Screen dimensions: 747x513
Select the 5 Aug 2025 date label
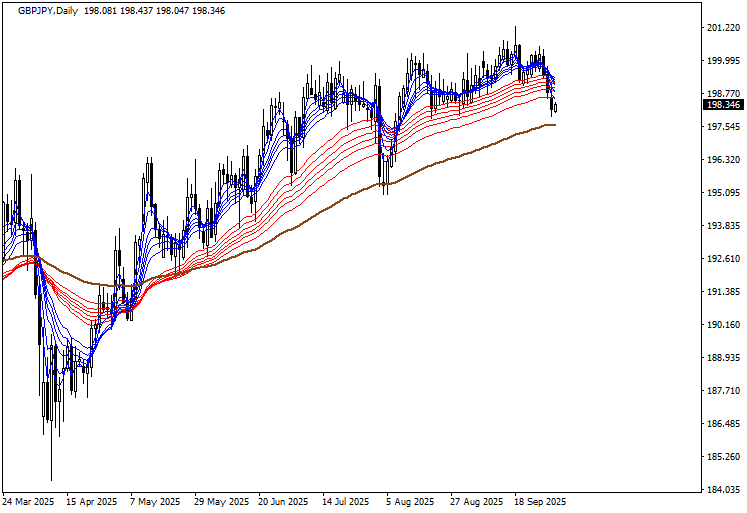[410, 501]
